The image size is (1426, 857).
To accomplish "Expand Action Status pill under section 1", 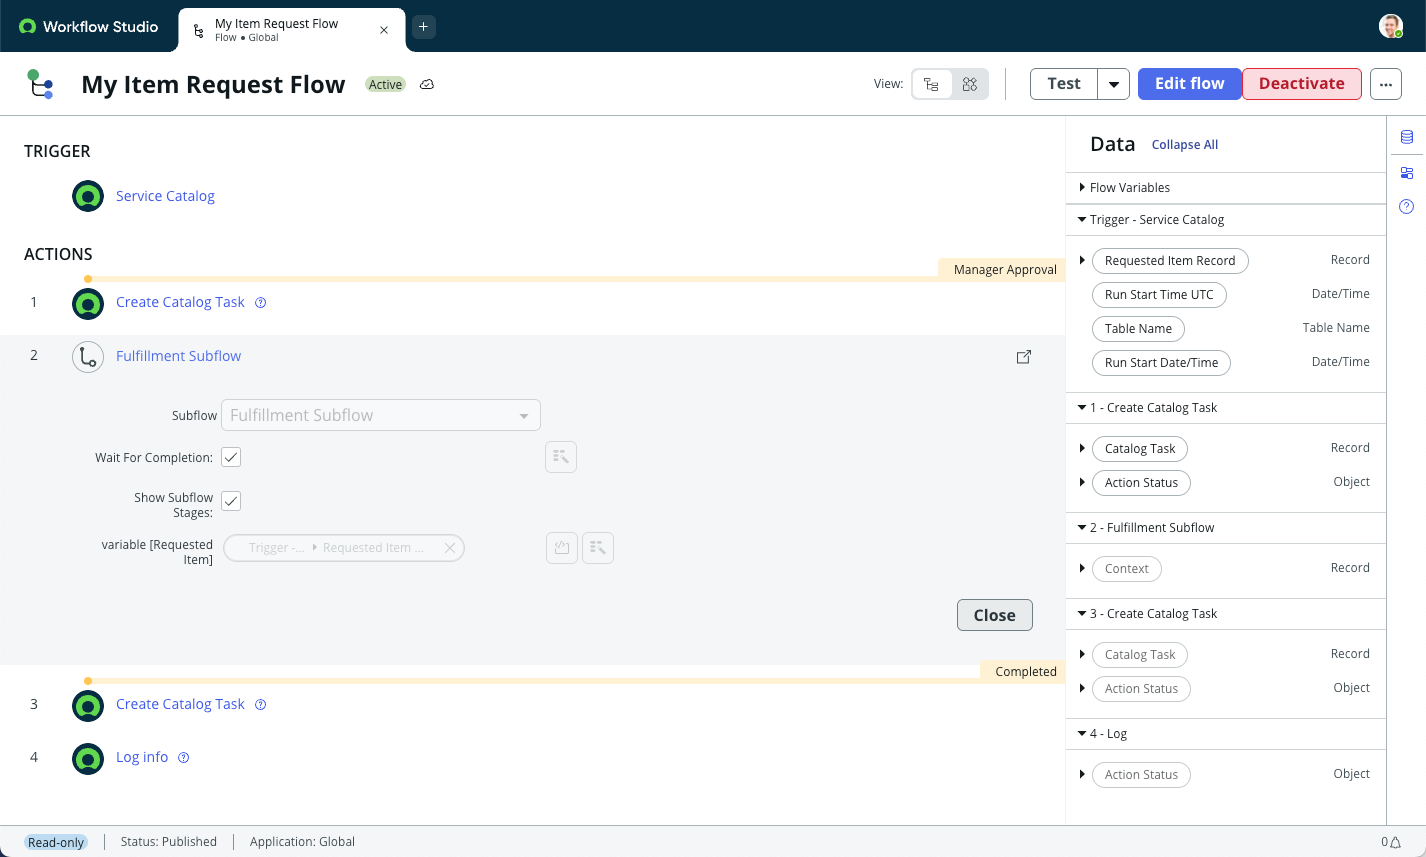I will 1082,482.
